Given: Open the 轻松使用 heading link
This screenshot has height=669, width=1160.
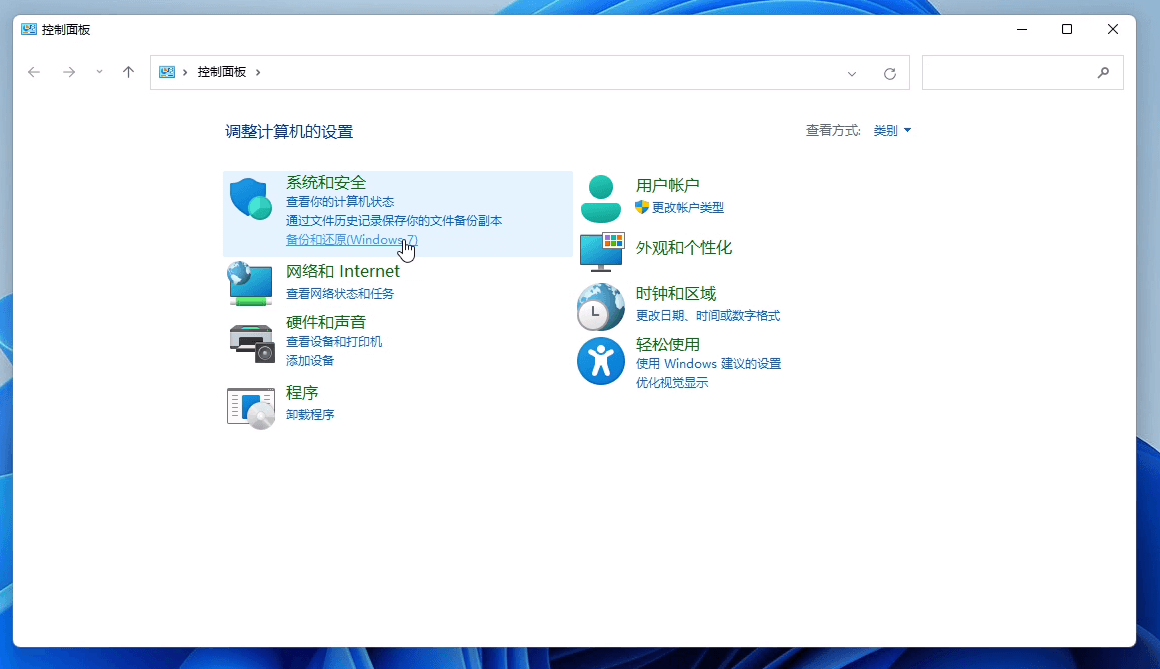Looking at the screenshot, I should [667, 344].
